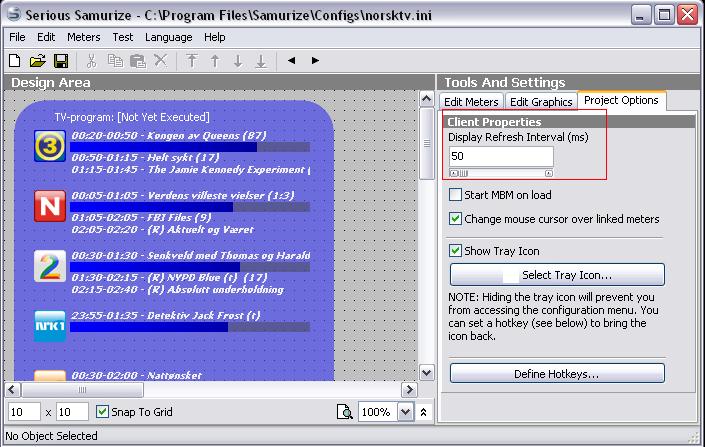
Task: Open the File menu
Action: pyautogui.click(x=17, y=37)
